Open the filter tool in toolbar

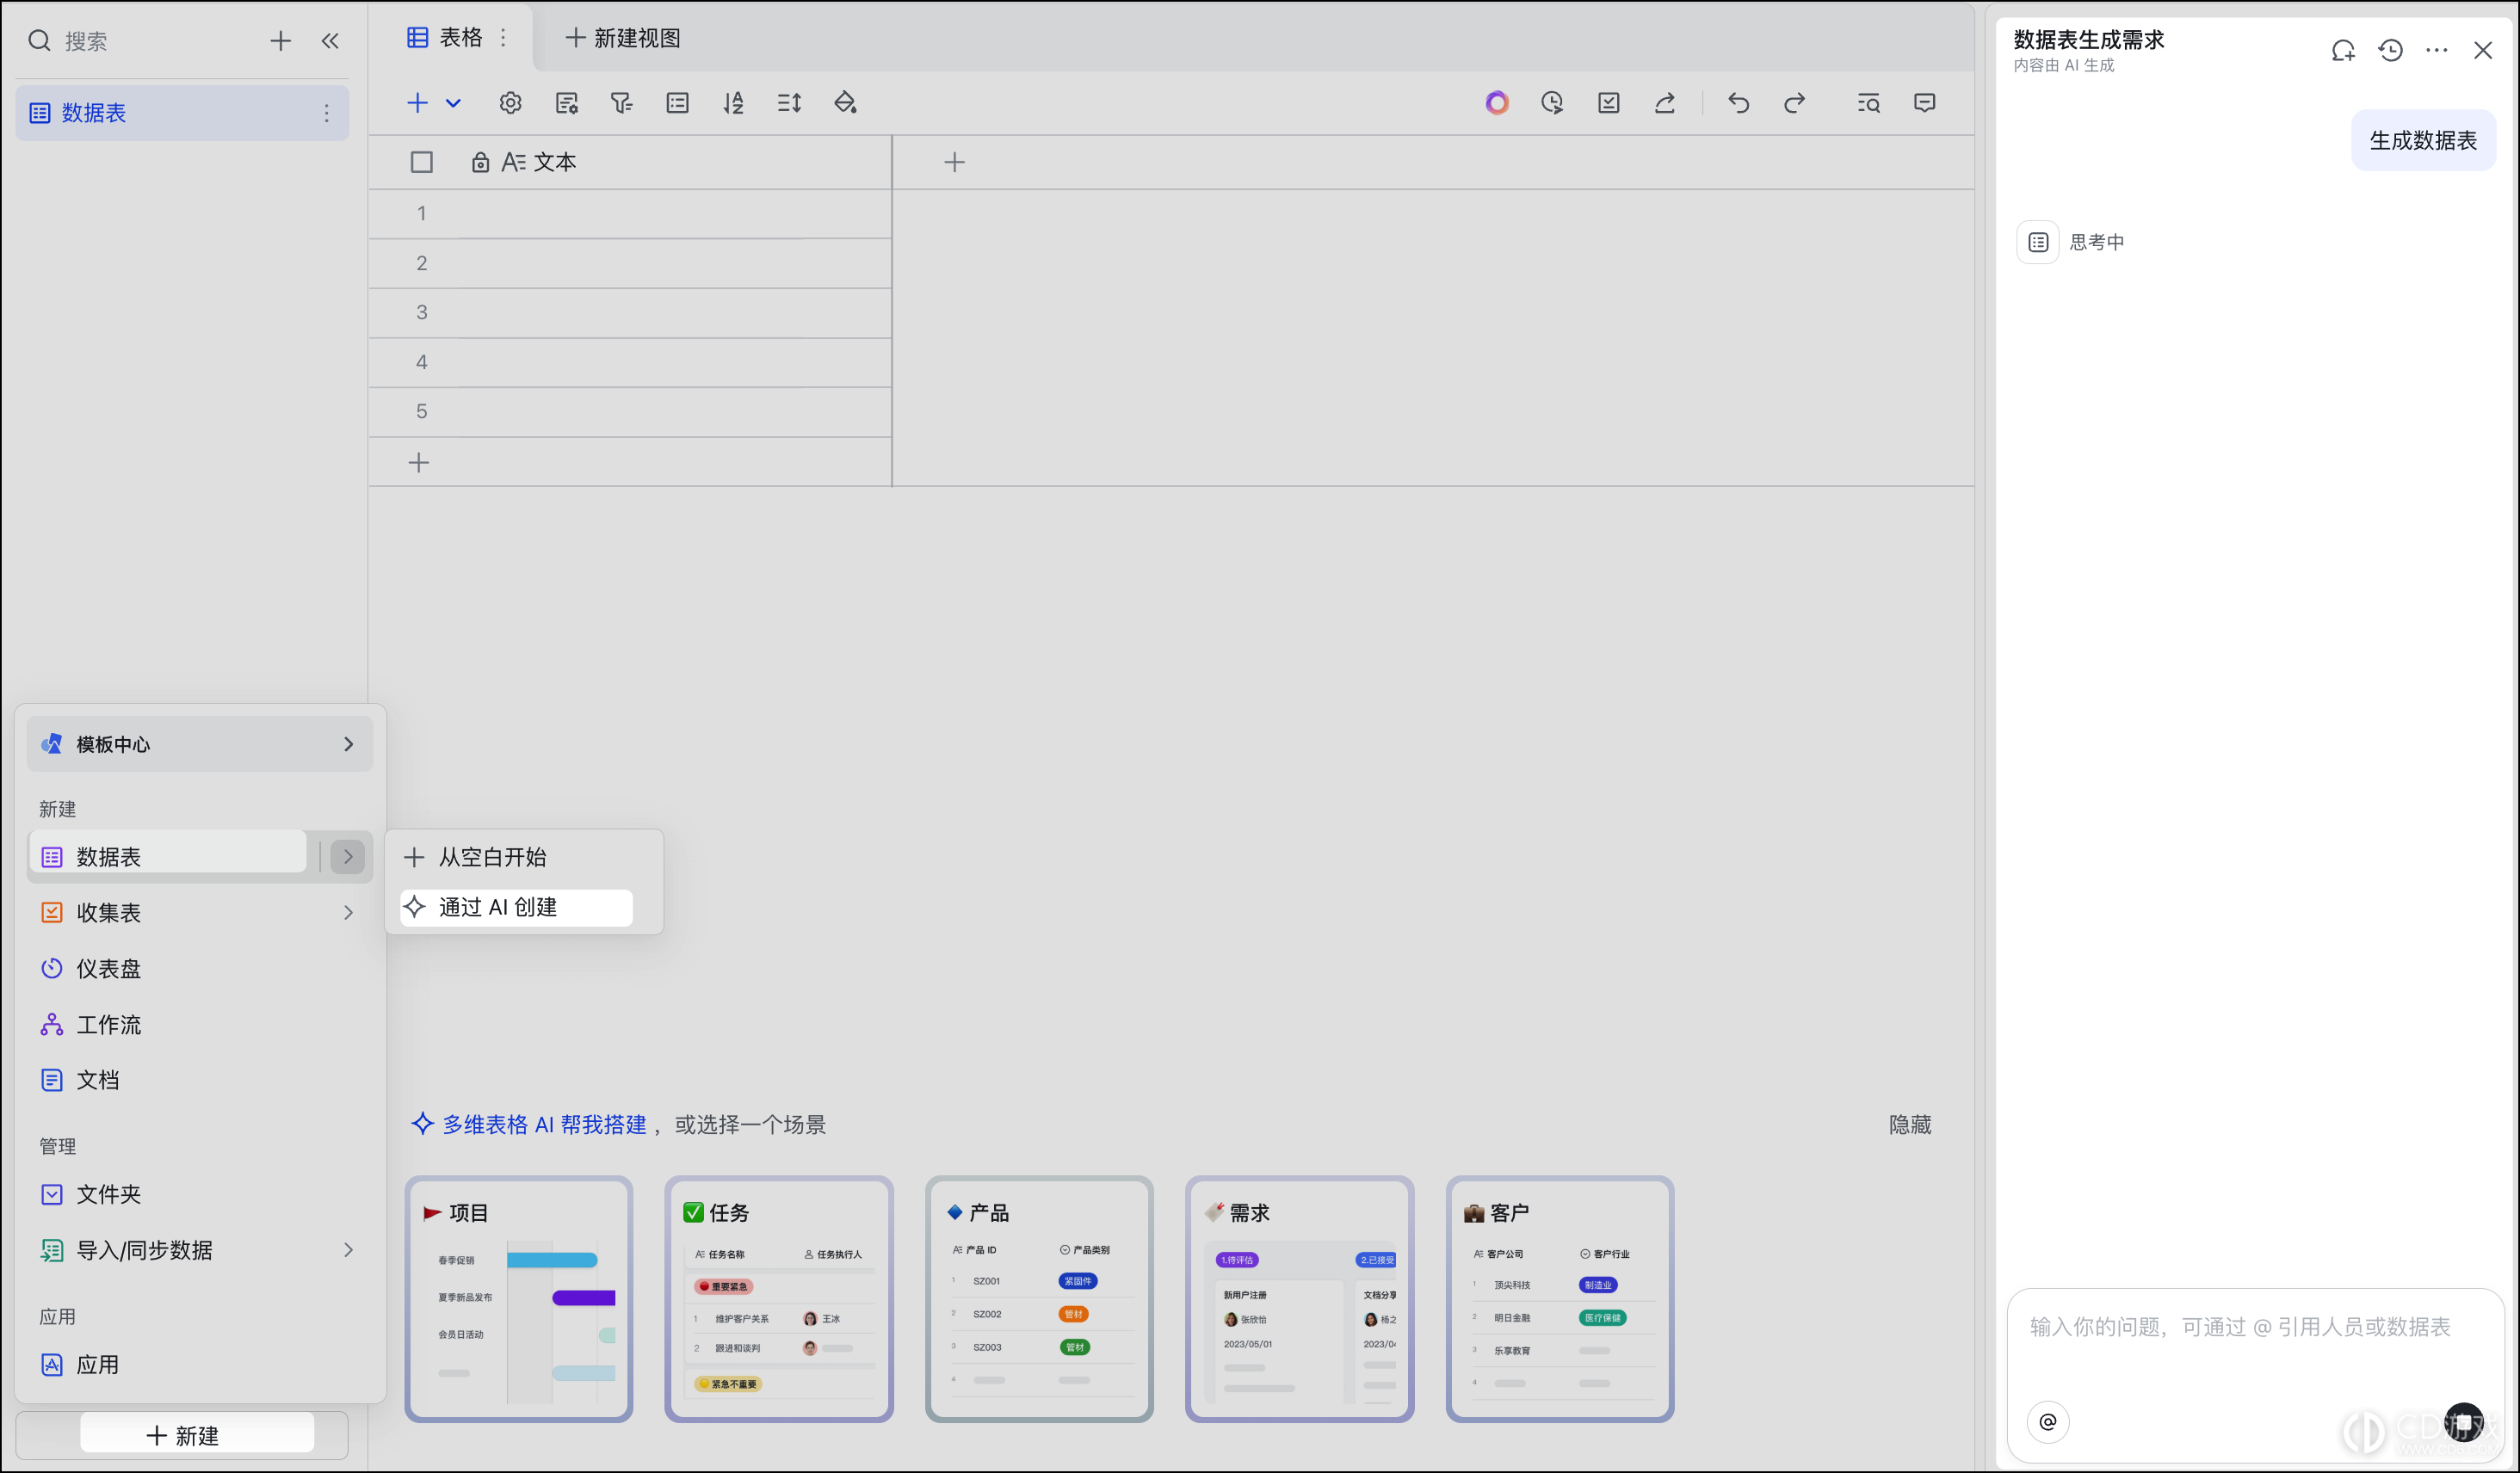(x=622, y=103)
